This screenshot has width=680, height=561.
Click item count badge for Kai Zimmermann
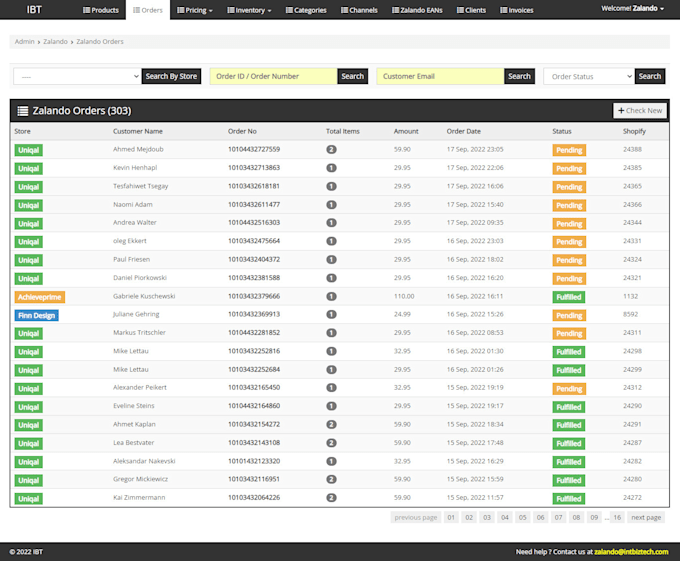tap(331, 498)
